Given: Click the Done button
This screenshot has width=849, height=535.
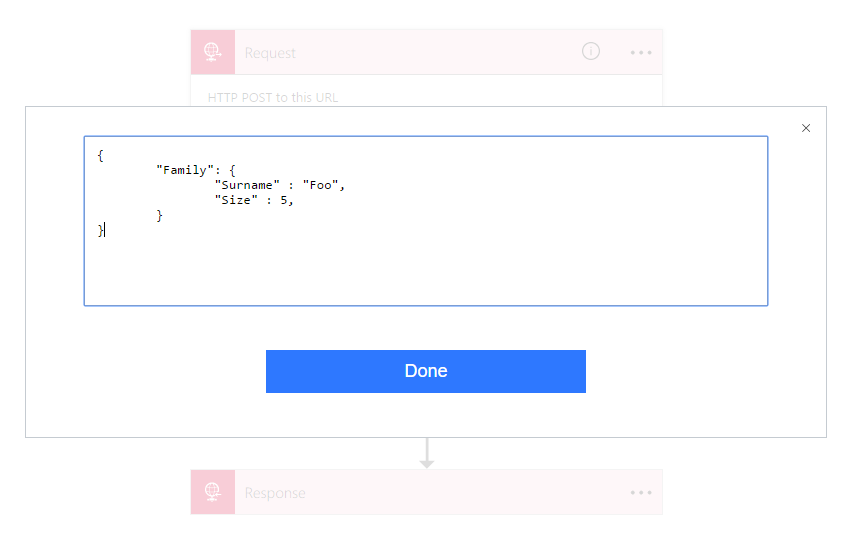Looking at the screenshot, I should (x=426, y=371).
